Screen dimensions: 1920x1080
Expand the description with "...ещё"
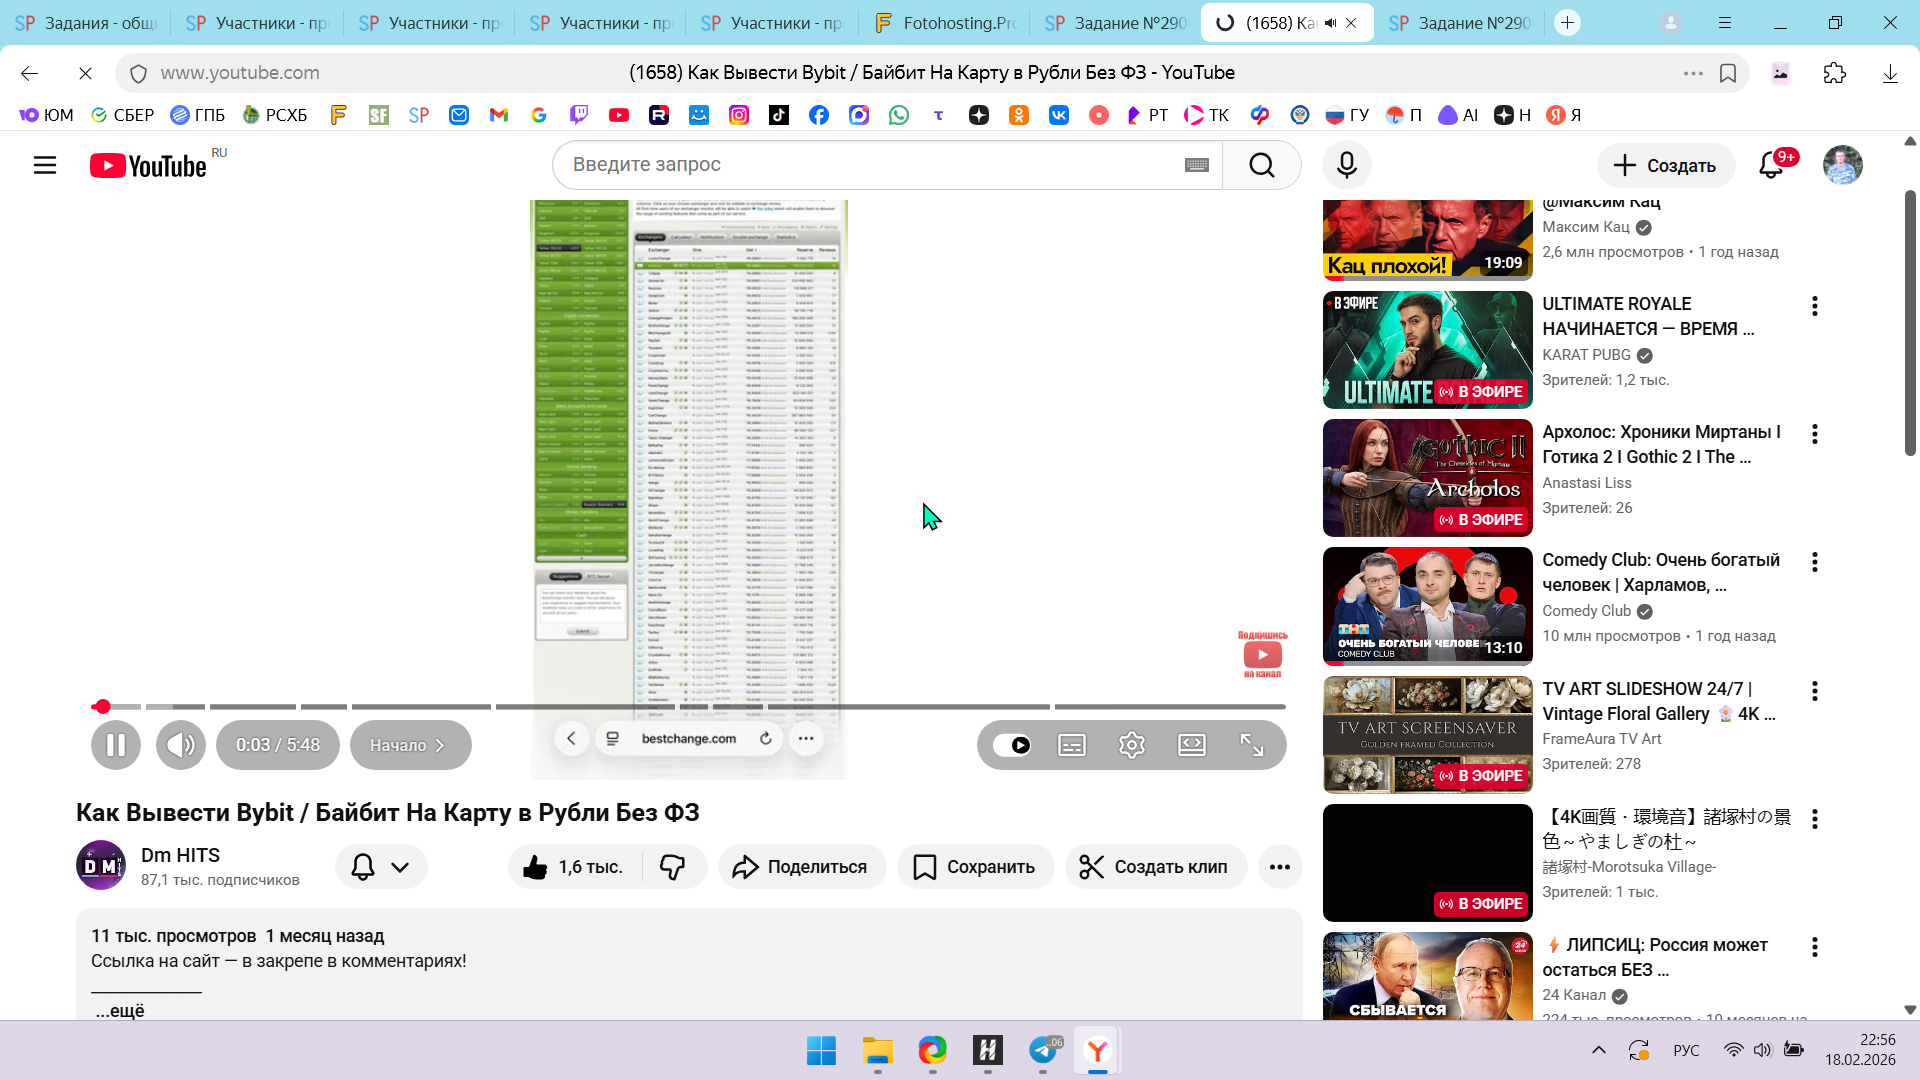tap(120, 1011)
